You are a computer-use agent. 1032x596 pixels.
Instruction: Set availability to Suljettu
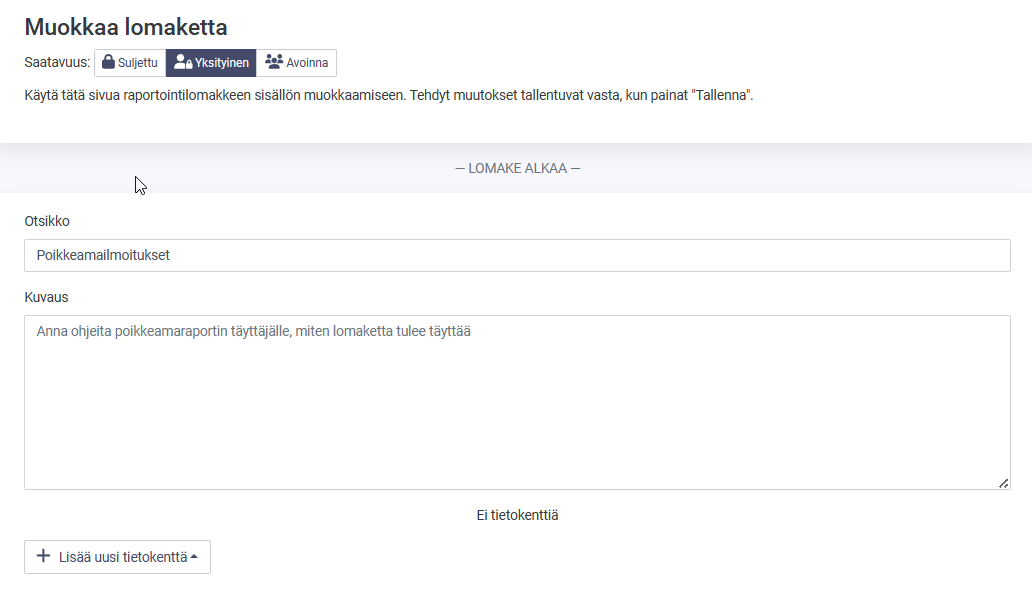pos(130,63)
